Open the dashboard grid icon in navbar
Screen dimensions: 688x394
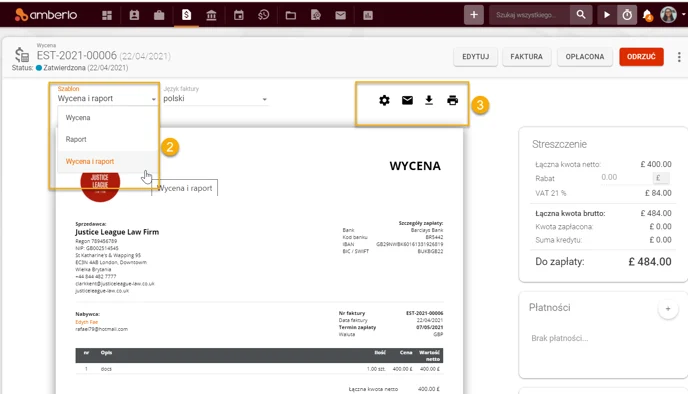(x=107, y=15)
